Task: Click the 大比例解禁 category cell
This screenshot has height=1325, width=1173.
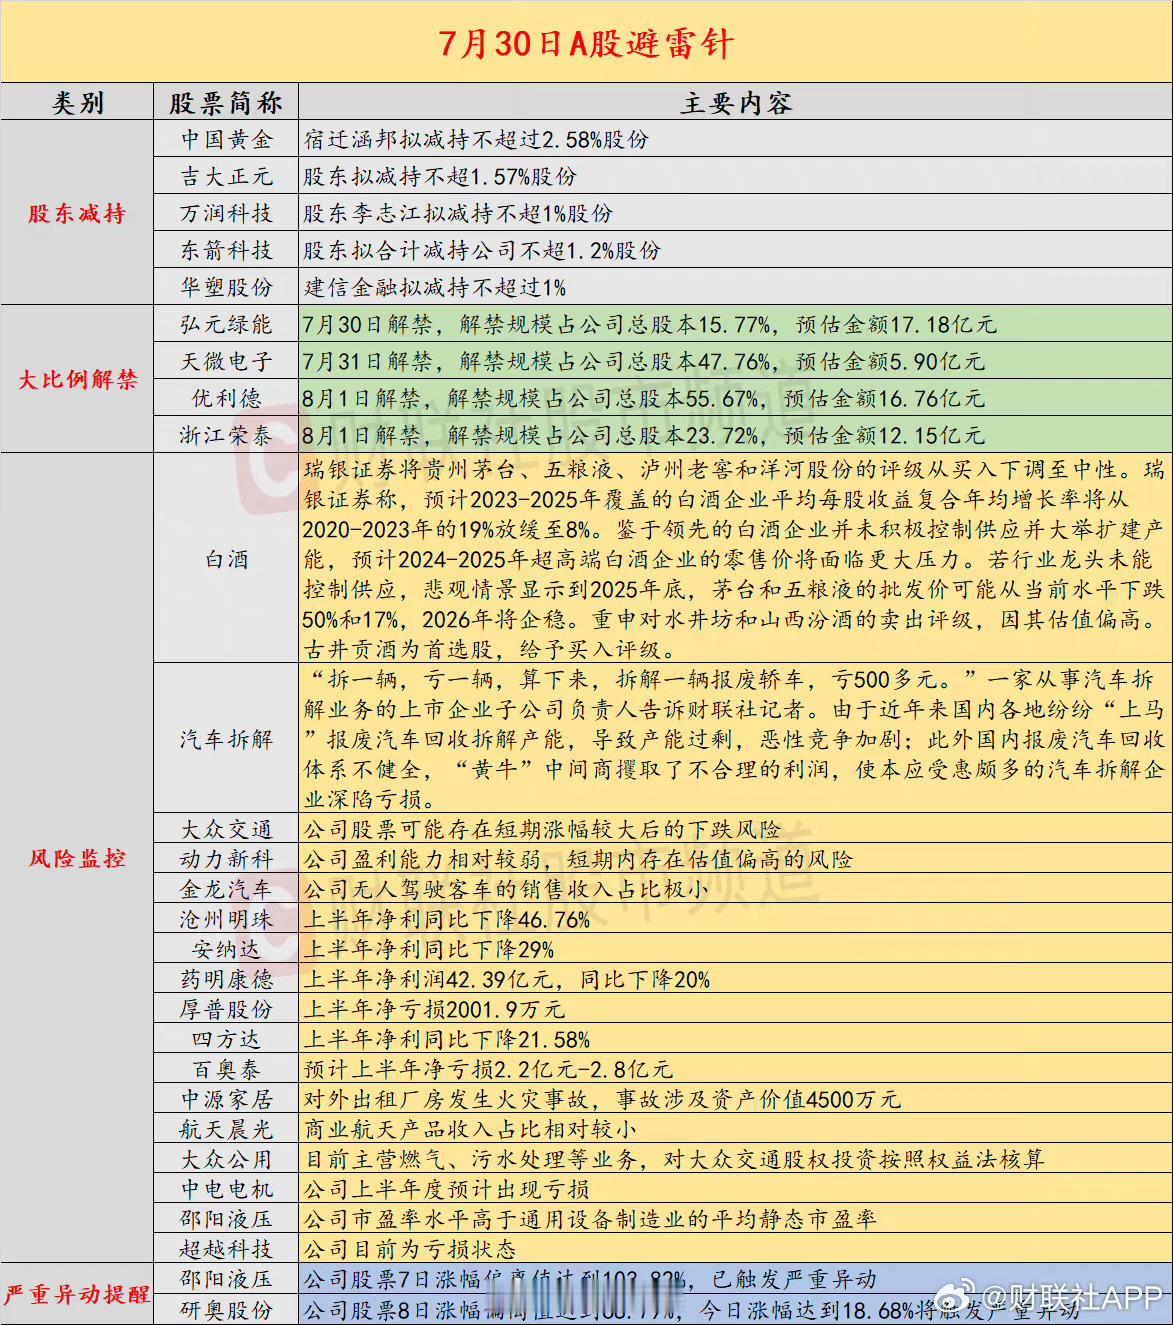Action: 77,380
